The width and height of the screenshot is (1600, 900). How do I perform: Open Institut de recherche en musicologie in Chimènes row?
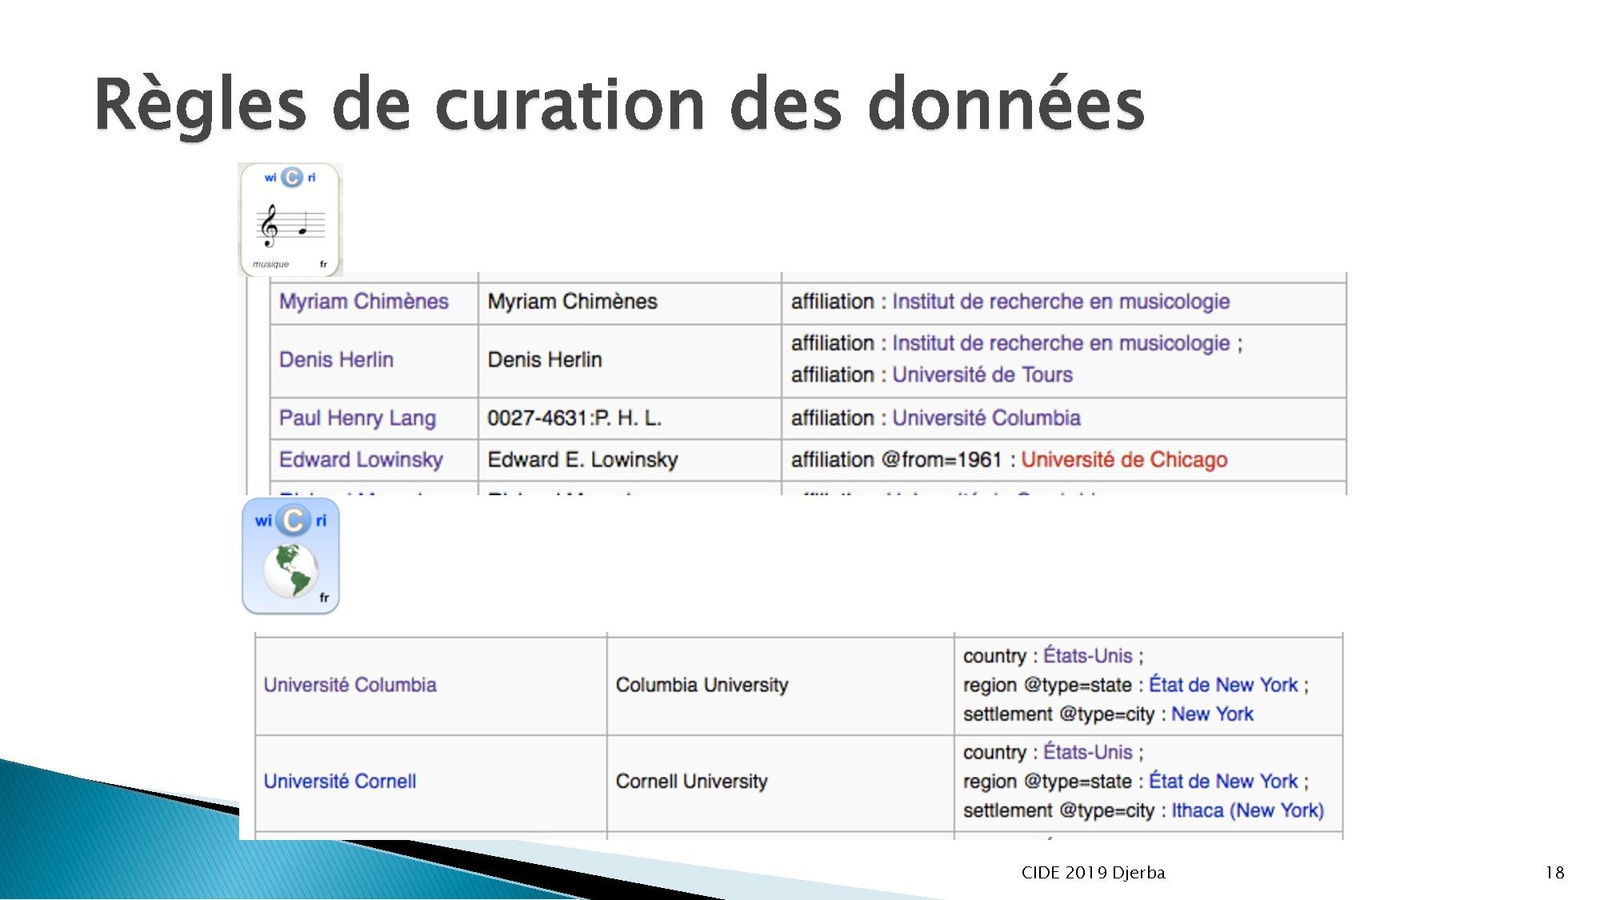click(1061, 301)
